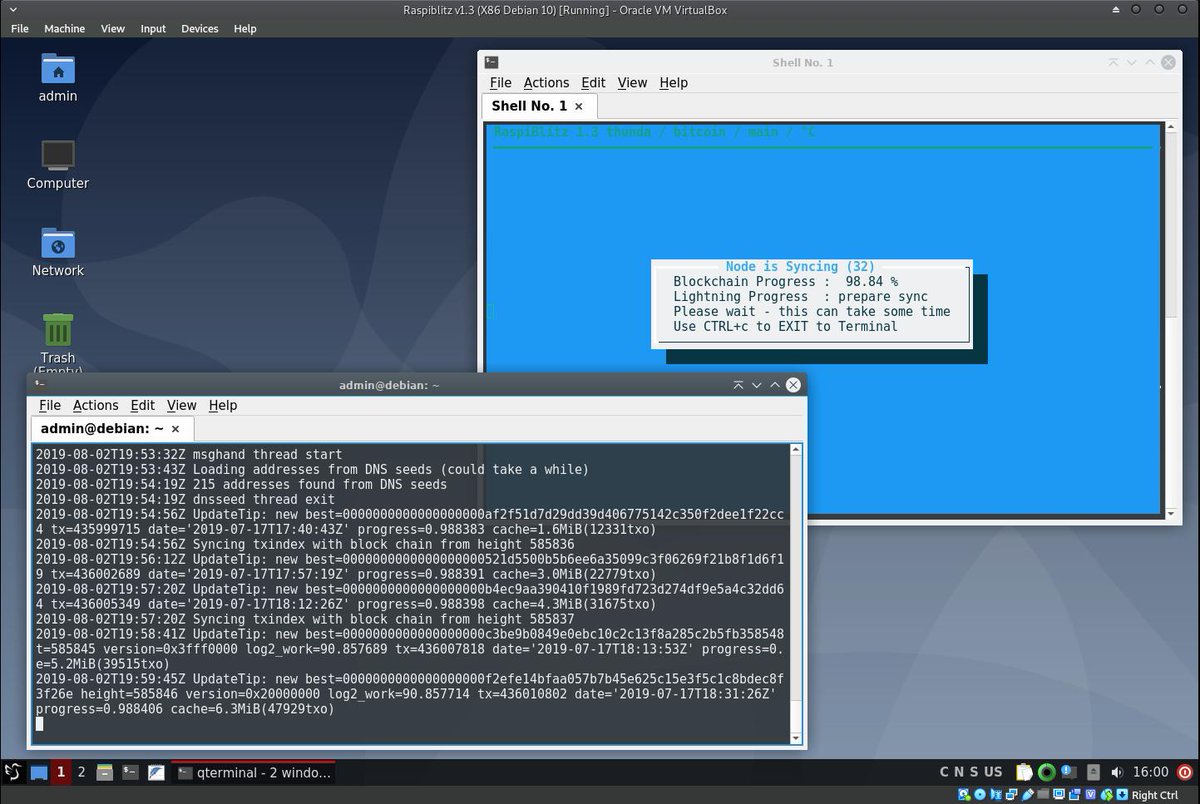The height and width of the screenshot is (804, 1200).
Task: Click 'Use CTRL+c to EXIT to Terminal' text
Action: [x=785, y=326]
